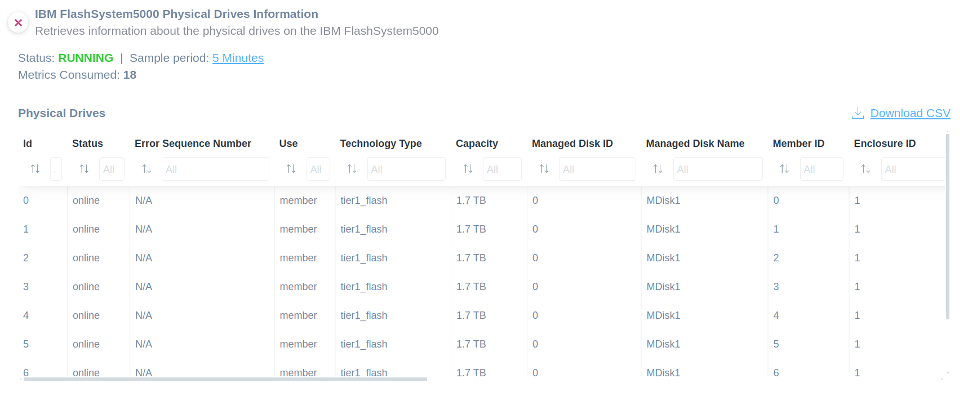Focus the Member ID filter field
This screenshot has width=960, height=396.
click(x=822, y=169)
